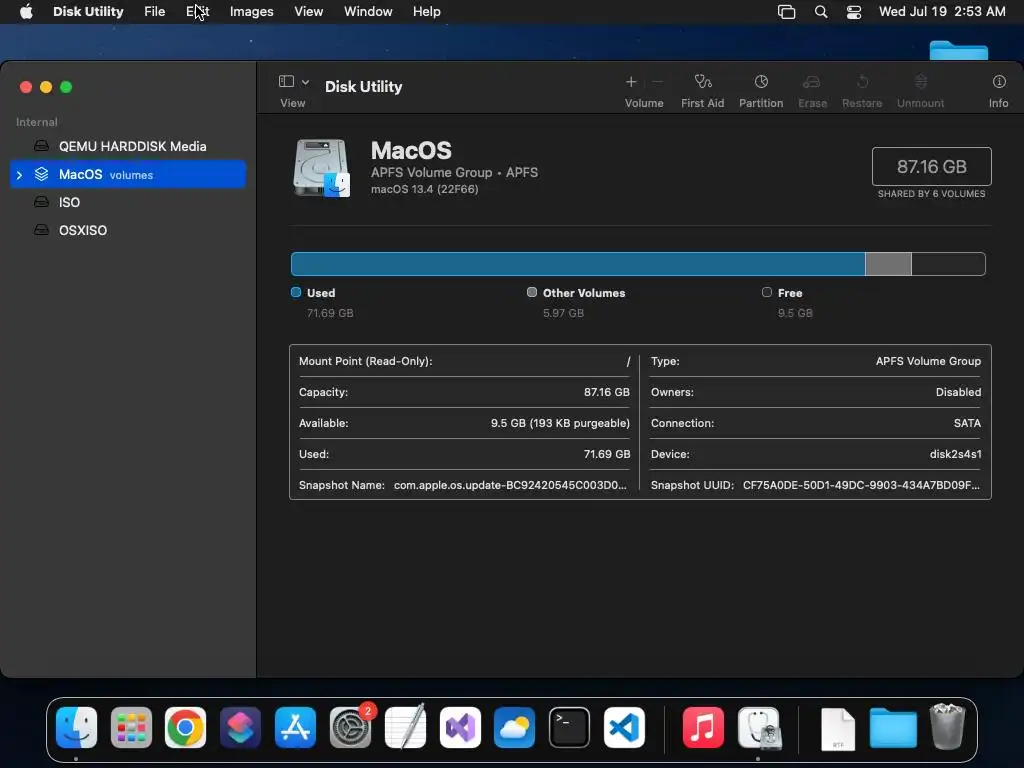The height and width of the screenshot is (768, 1024).
Task: Expand the MacOS volumes group
Action: click(x=20, y=175)
